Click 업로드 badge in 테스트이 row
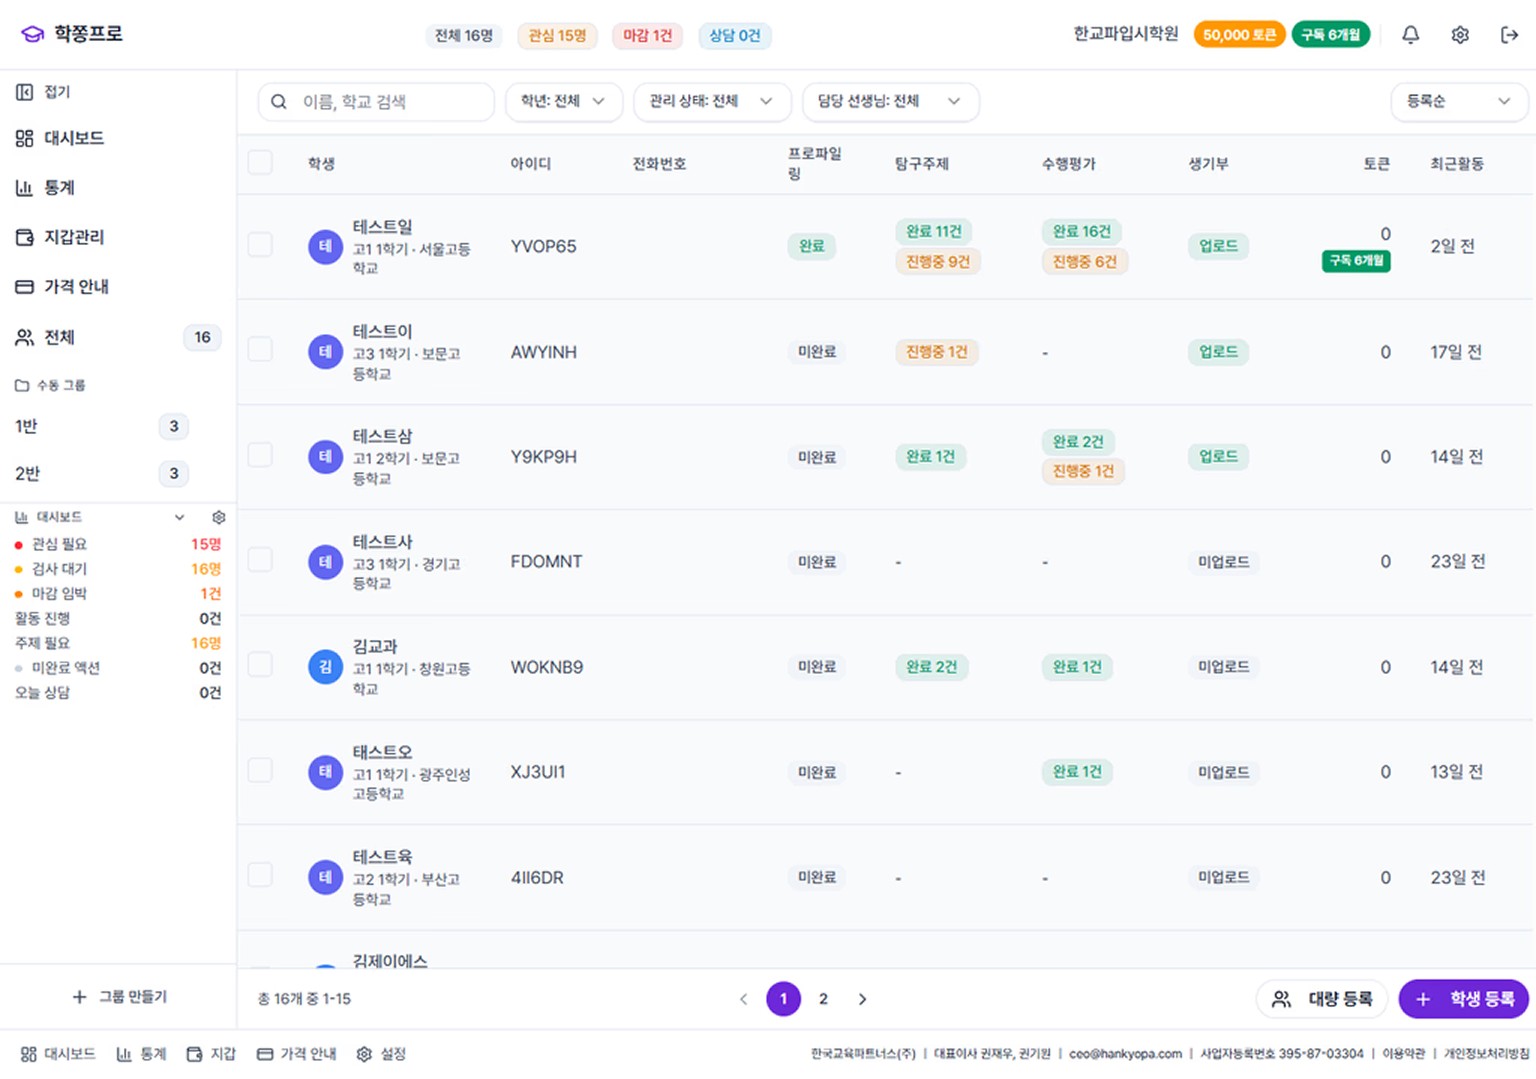 click(x=1218, y=352)
